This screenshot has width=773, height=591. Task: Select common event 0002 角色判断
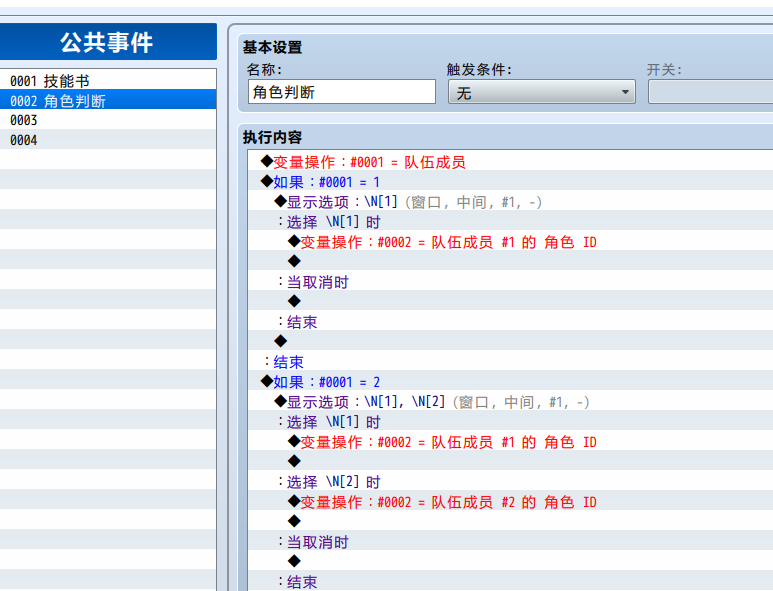(108, 100)
